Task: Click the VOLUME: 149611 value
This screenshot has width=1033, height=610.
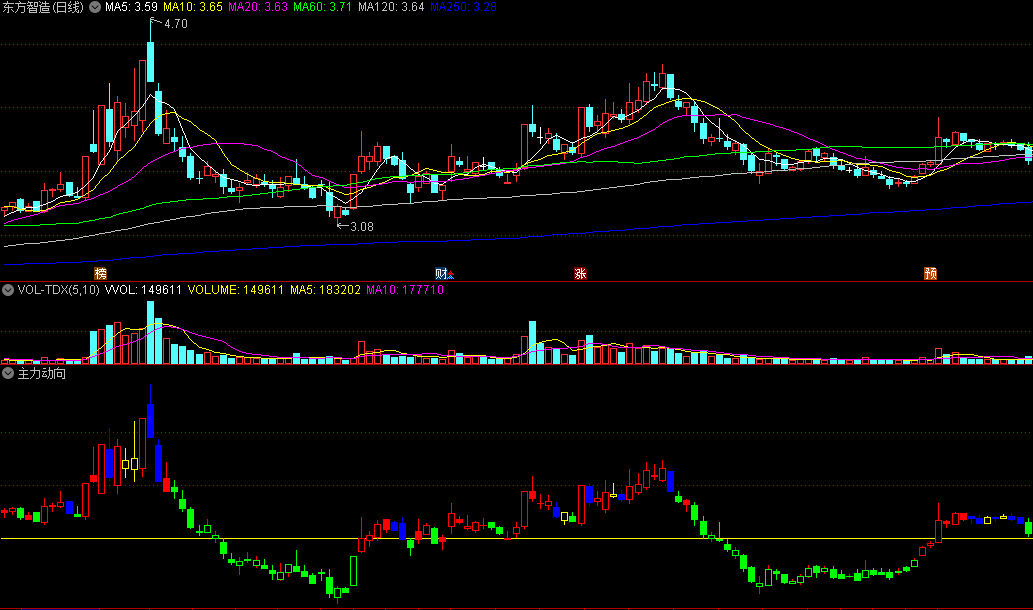Action: tap(235, 290)
